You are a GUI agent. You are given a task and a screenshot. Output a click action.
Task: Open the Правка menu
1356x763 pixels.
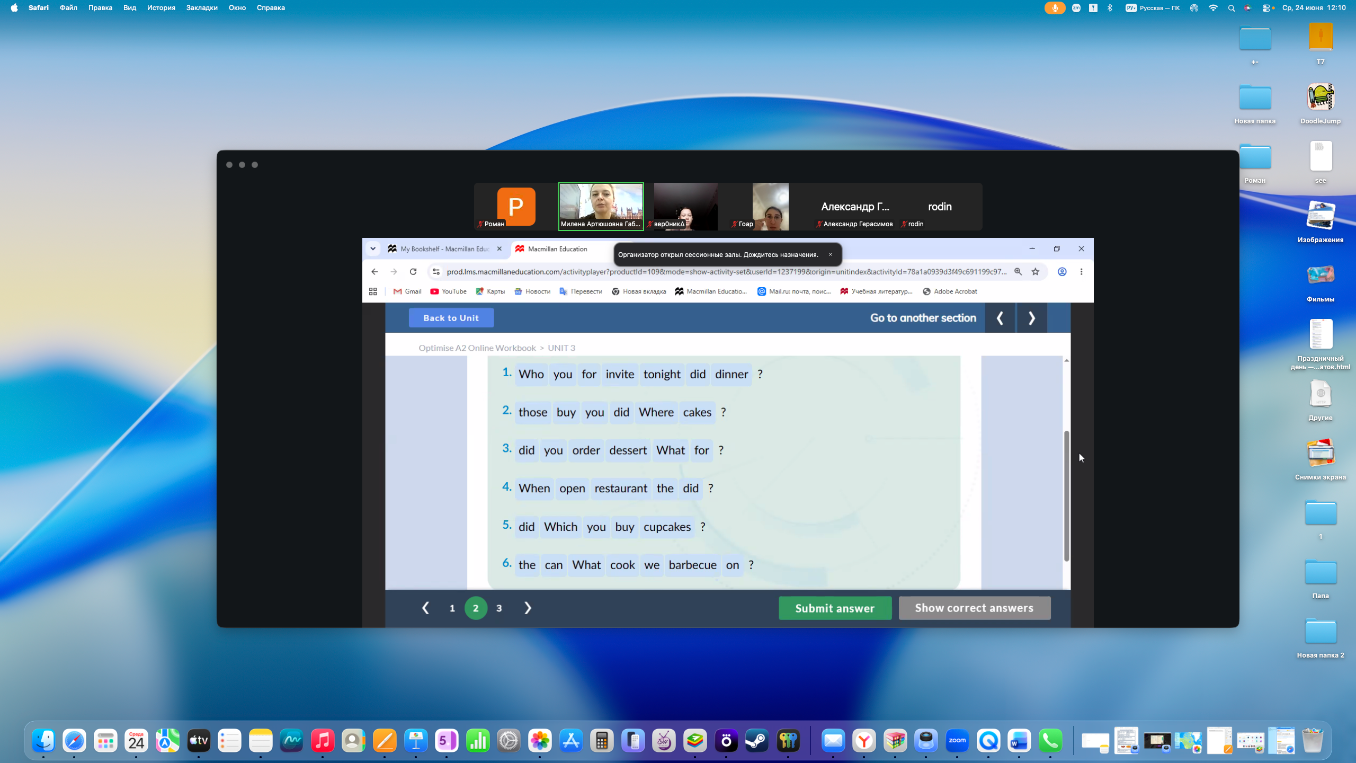click(100, 7)
